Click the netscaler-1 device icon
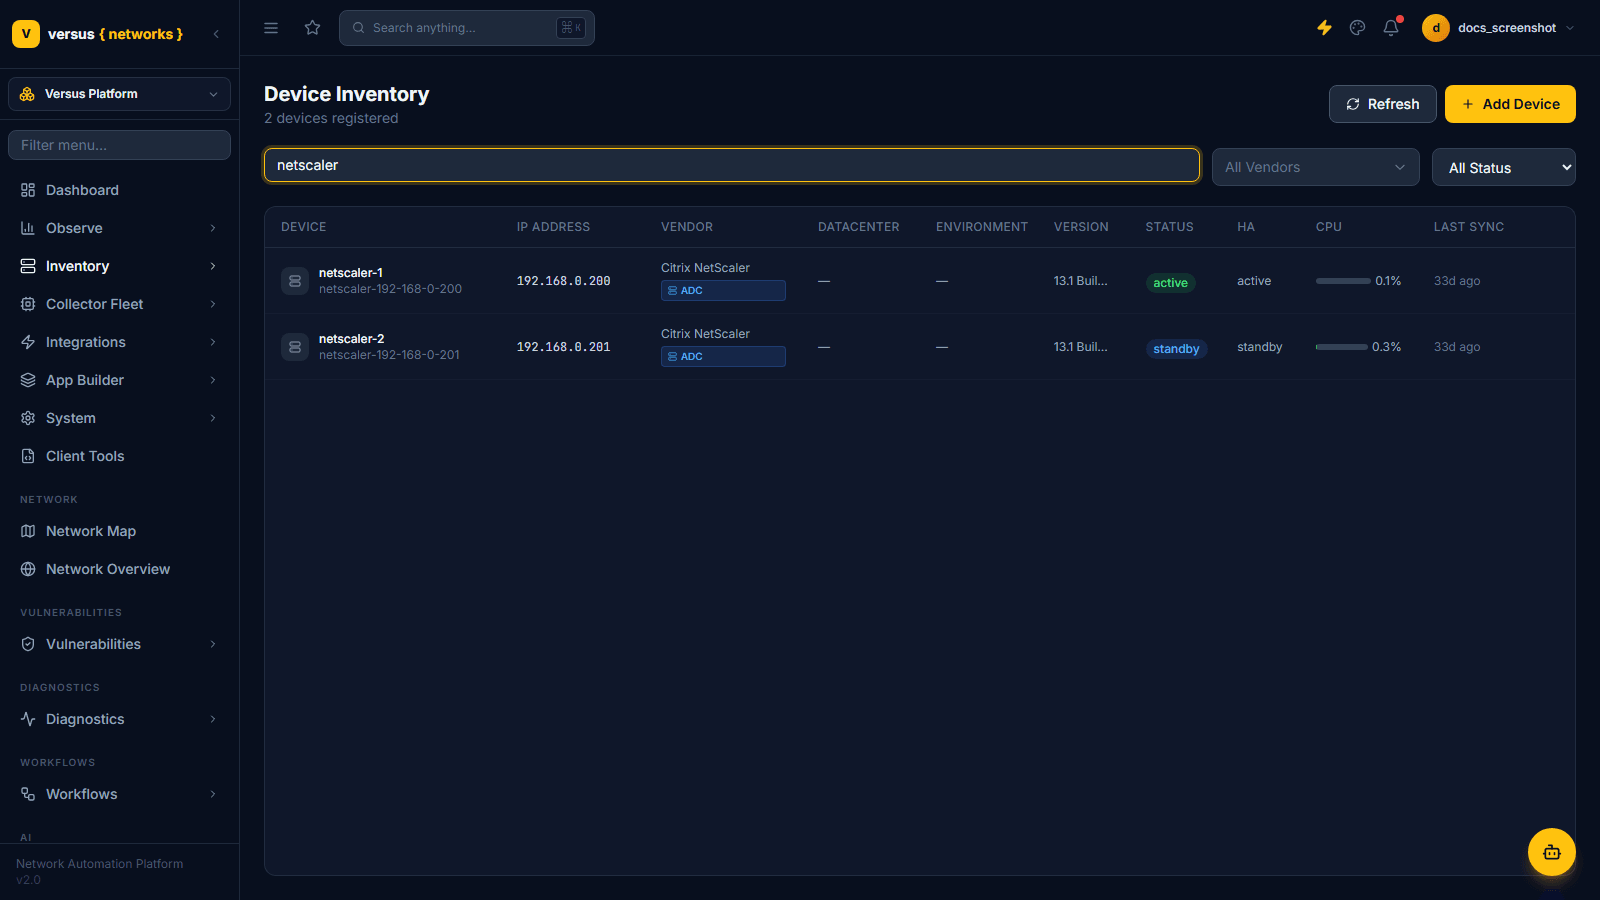1600x900 pixels. coord(295,281)
